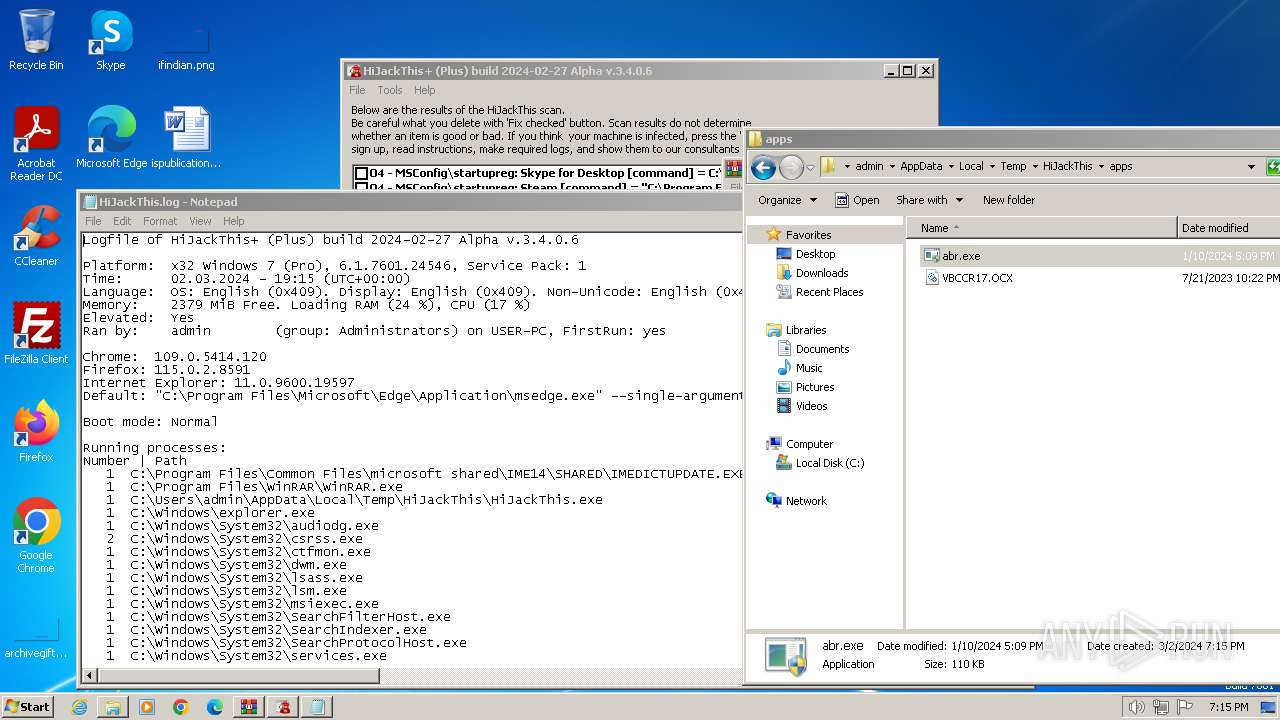The height and width of the screenshot is (720, 1280).
Task: Open HiJackThis Tools menu
Action: (x=390, y=90)
